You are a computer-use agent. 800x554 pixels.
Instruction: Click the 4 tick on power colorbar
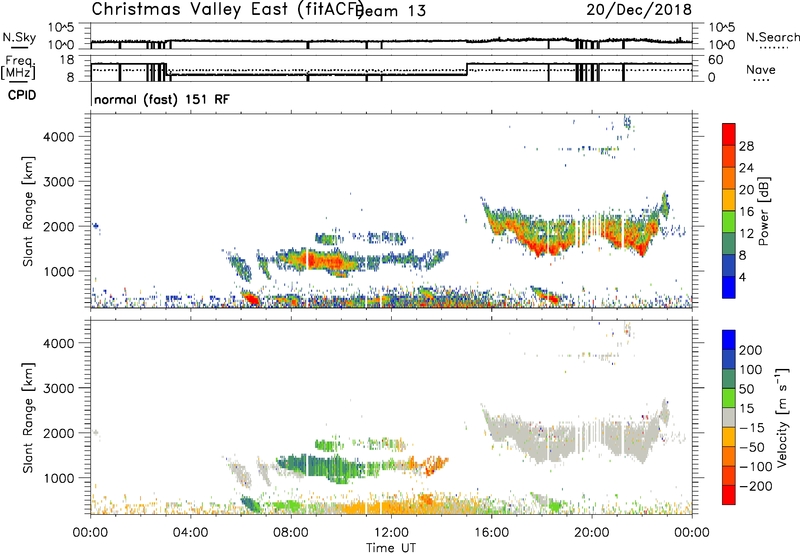(742, 277)
